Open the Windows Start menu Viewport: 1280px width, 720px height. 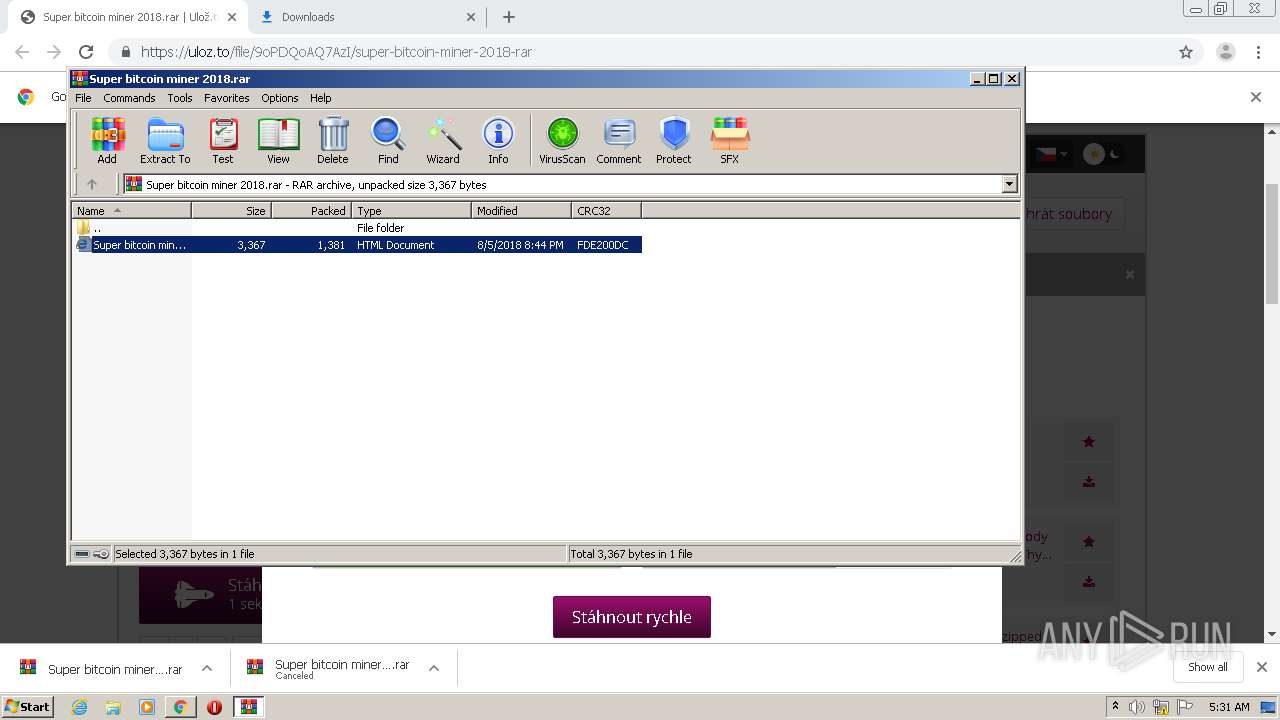click(x=28, y=706)
